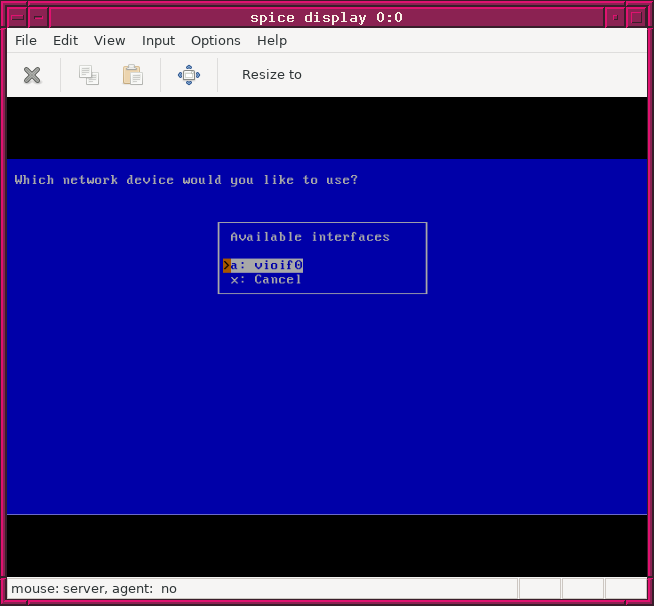Open the File menu
The width and height of the screenshot is (654, 606).
[x=26, y=40]
